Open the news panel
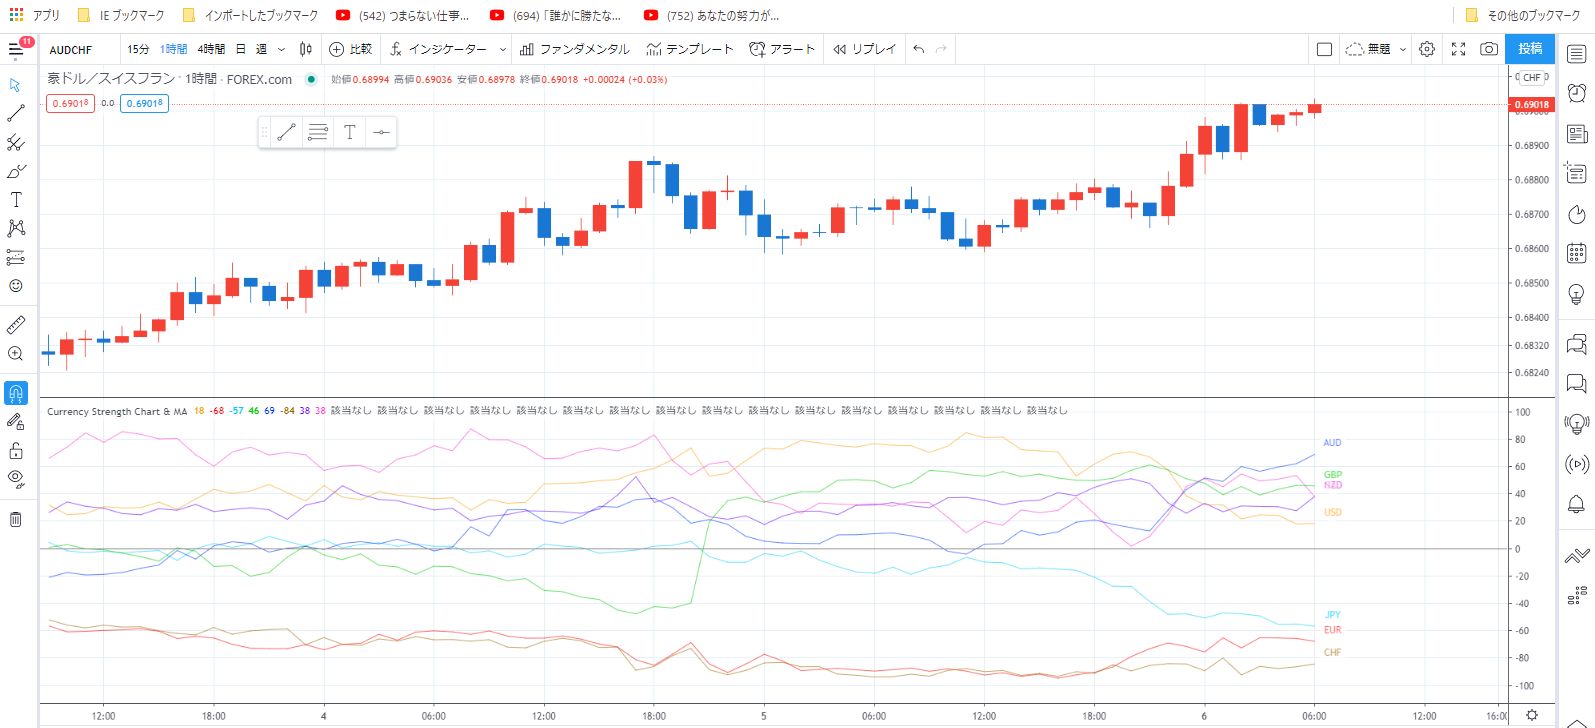Screen dimensions: 1595x728 (1577, 133)
